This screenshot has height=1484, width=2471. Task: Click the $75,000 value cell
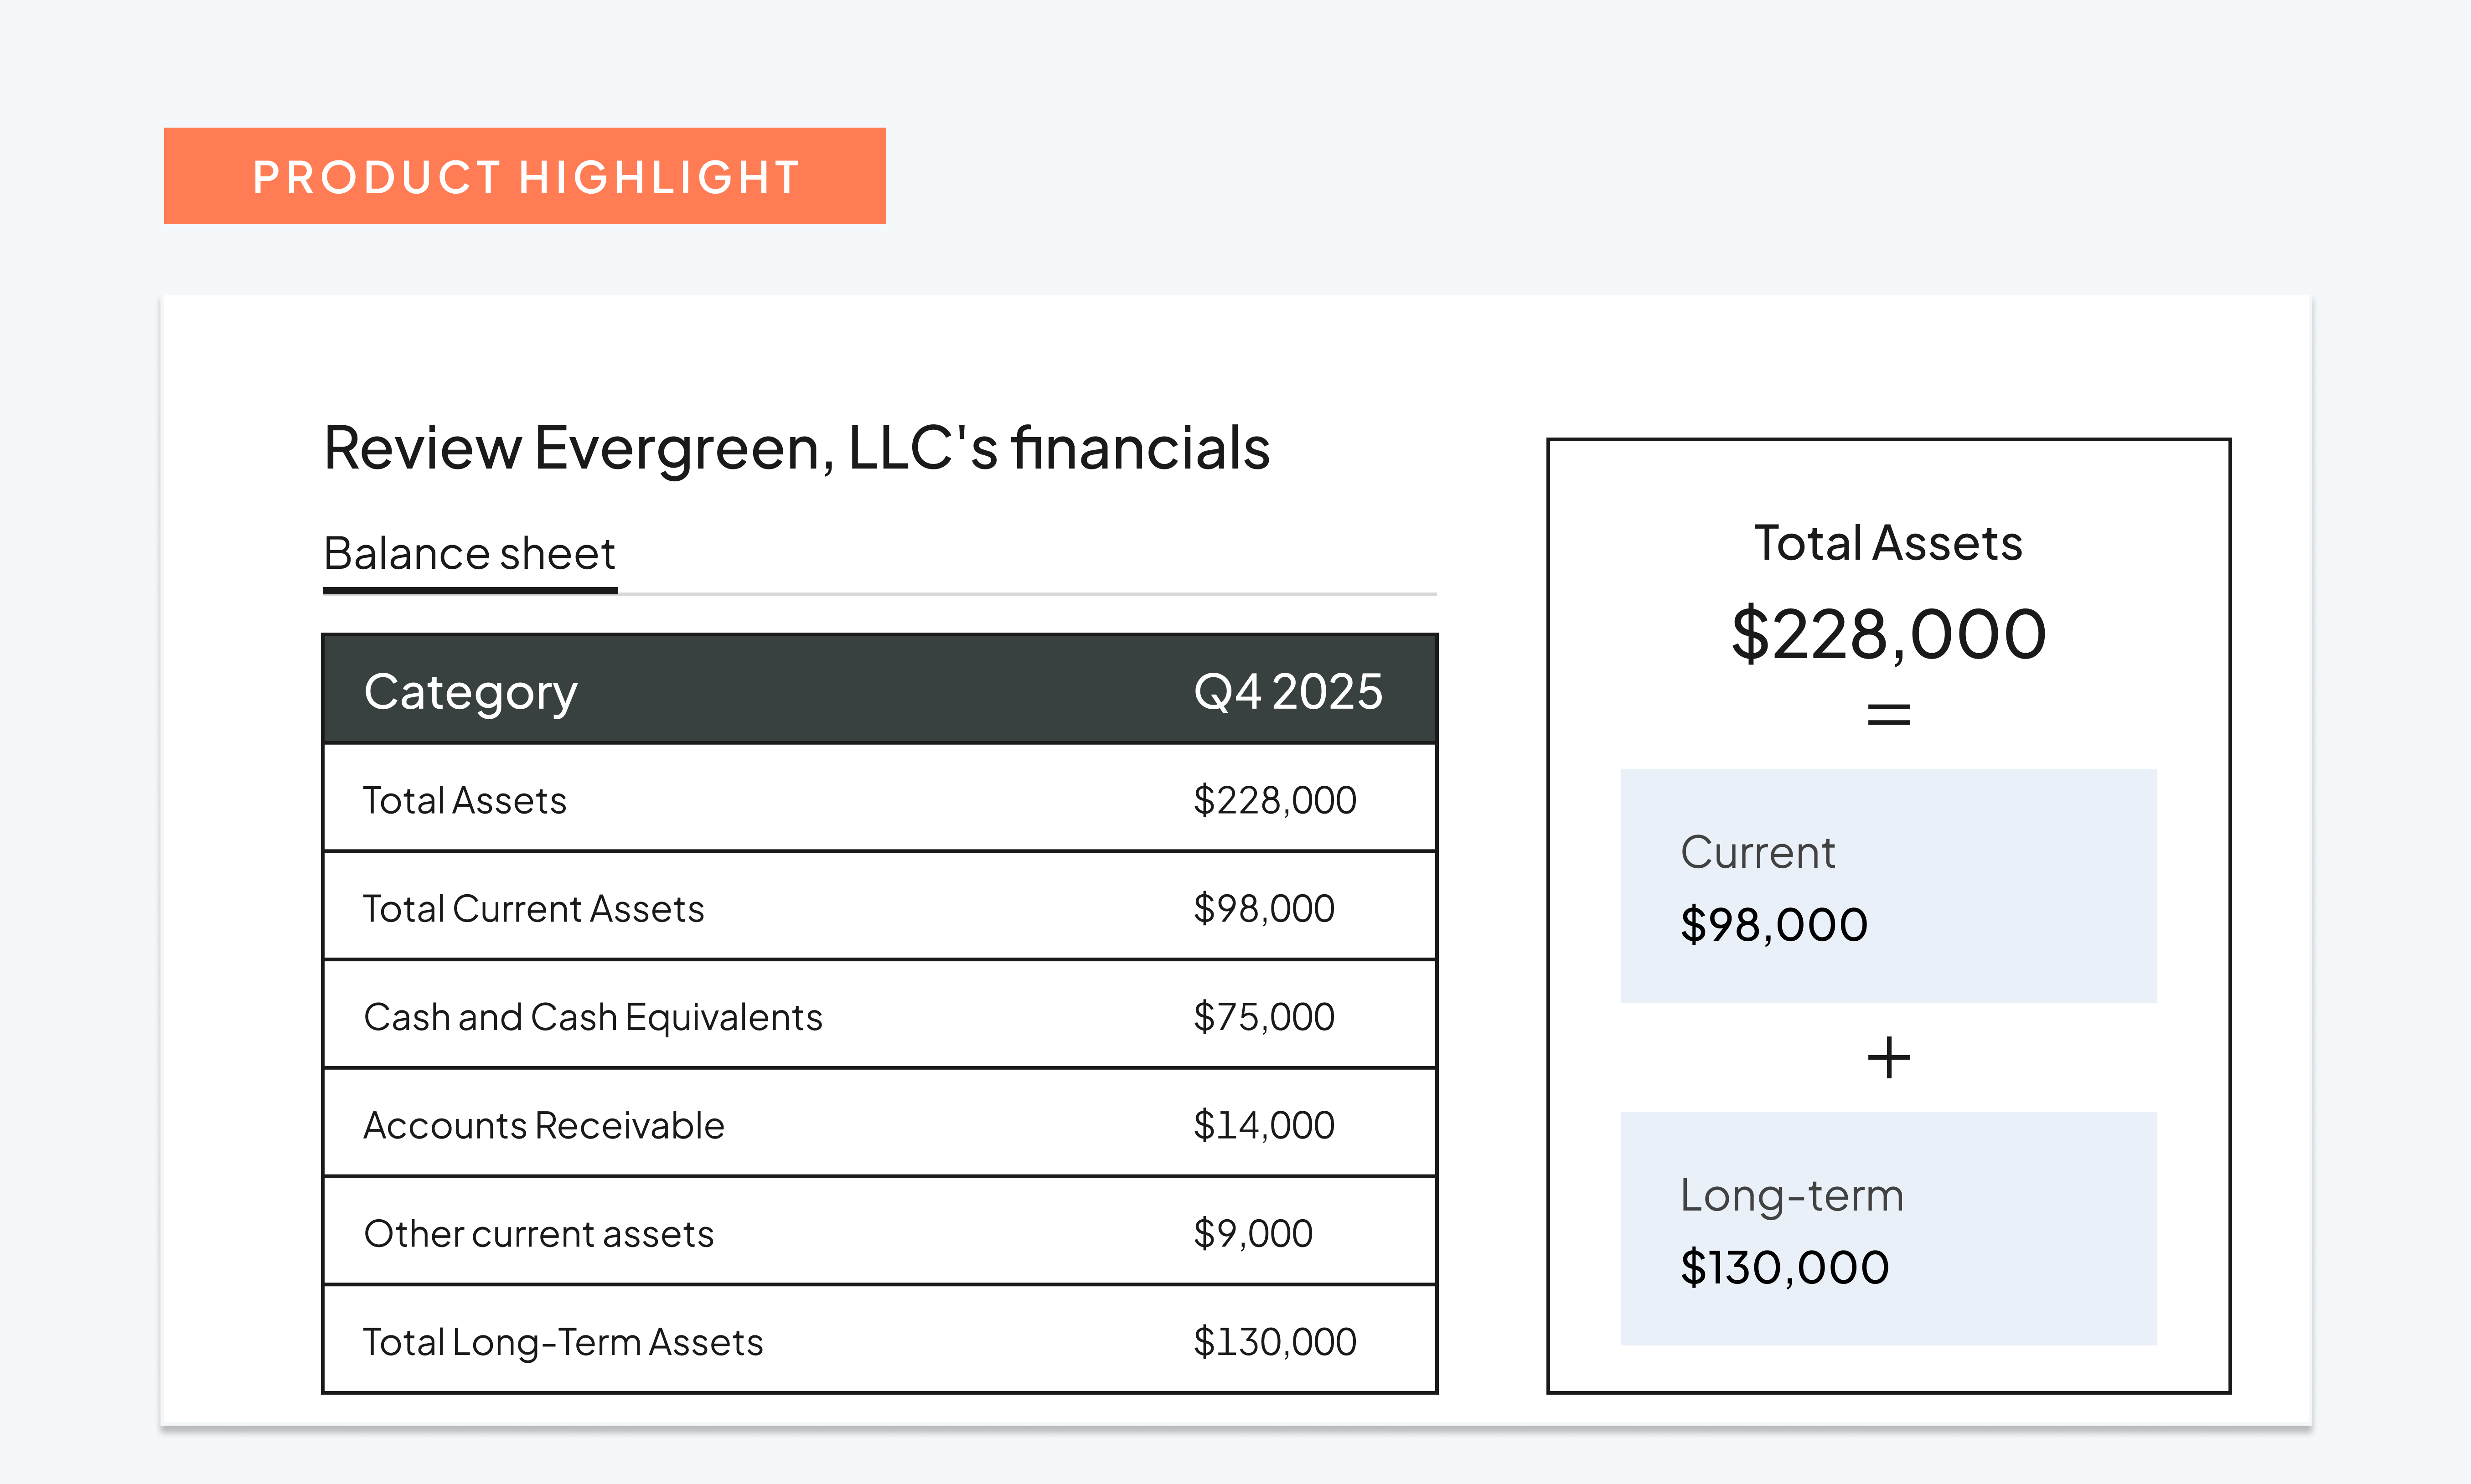click(1262, 1016)
